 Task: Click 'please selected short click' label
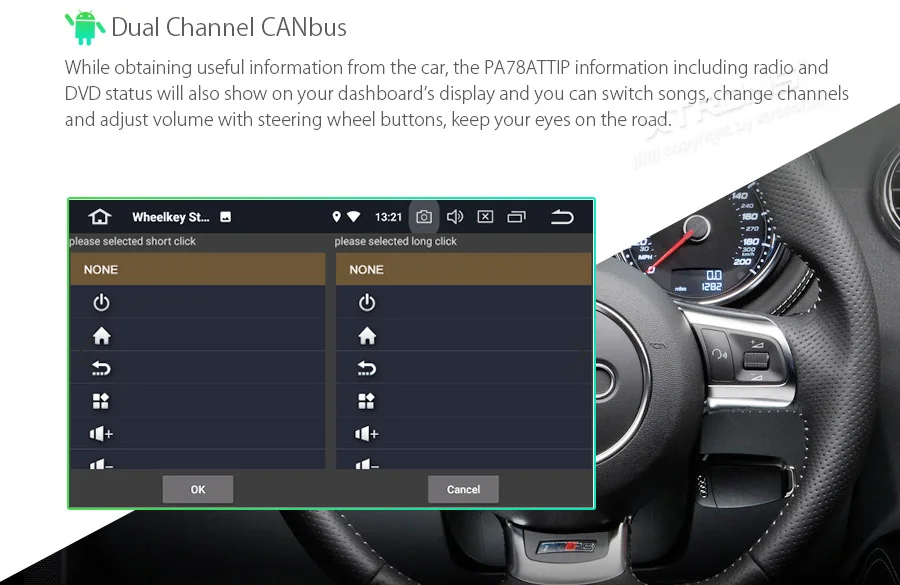133,241
